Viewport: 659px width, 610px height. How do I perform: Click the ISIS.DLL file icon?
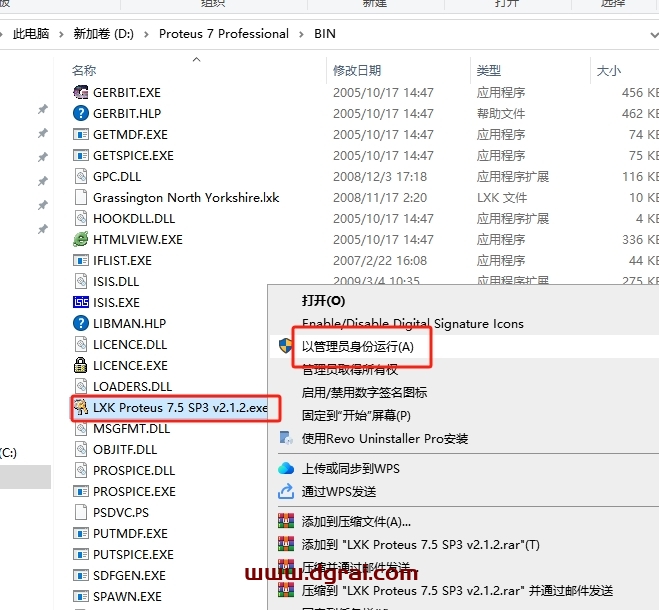[x=81, y=281]
